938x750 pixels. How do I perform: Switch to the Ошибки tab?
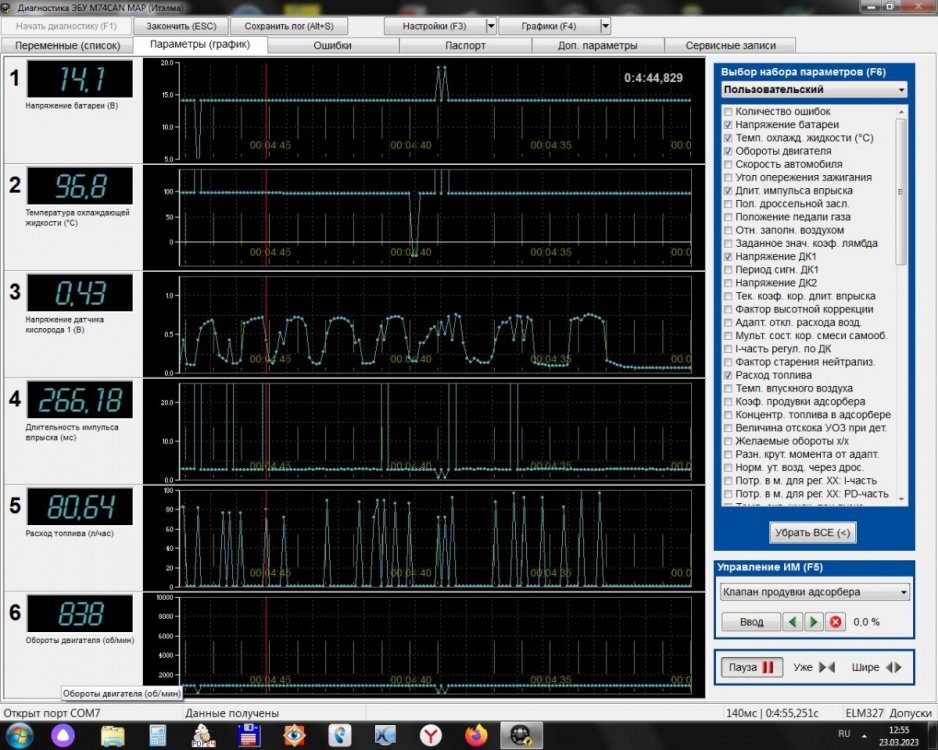(x=332, y=45)
